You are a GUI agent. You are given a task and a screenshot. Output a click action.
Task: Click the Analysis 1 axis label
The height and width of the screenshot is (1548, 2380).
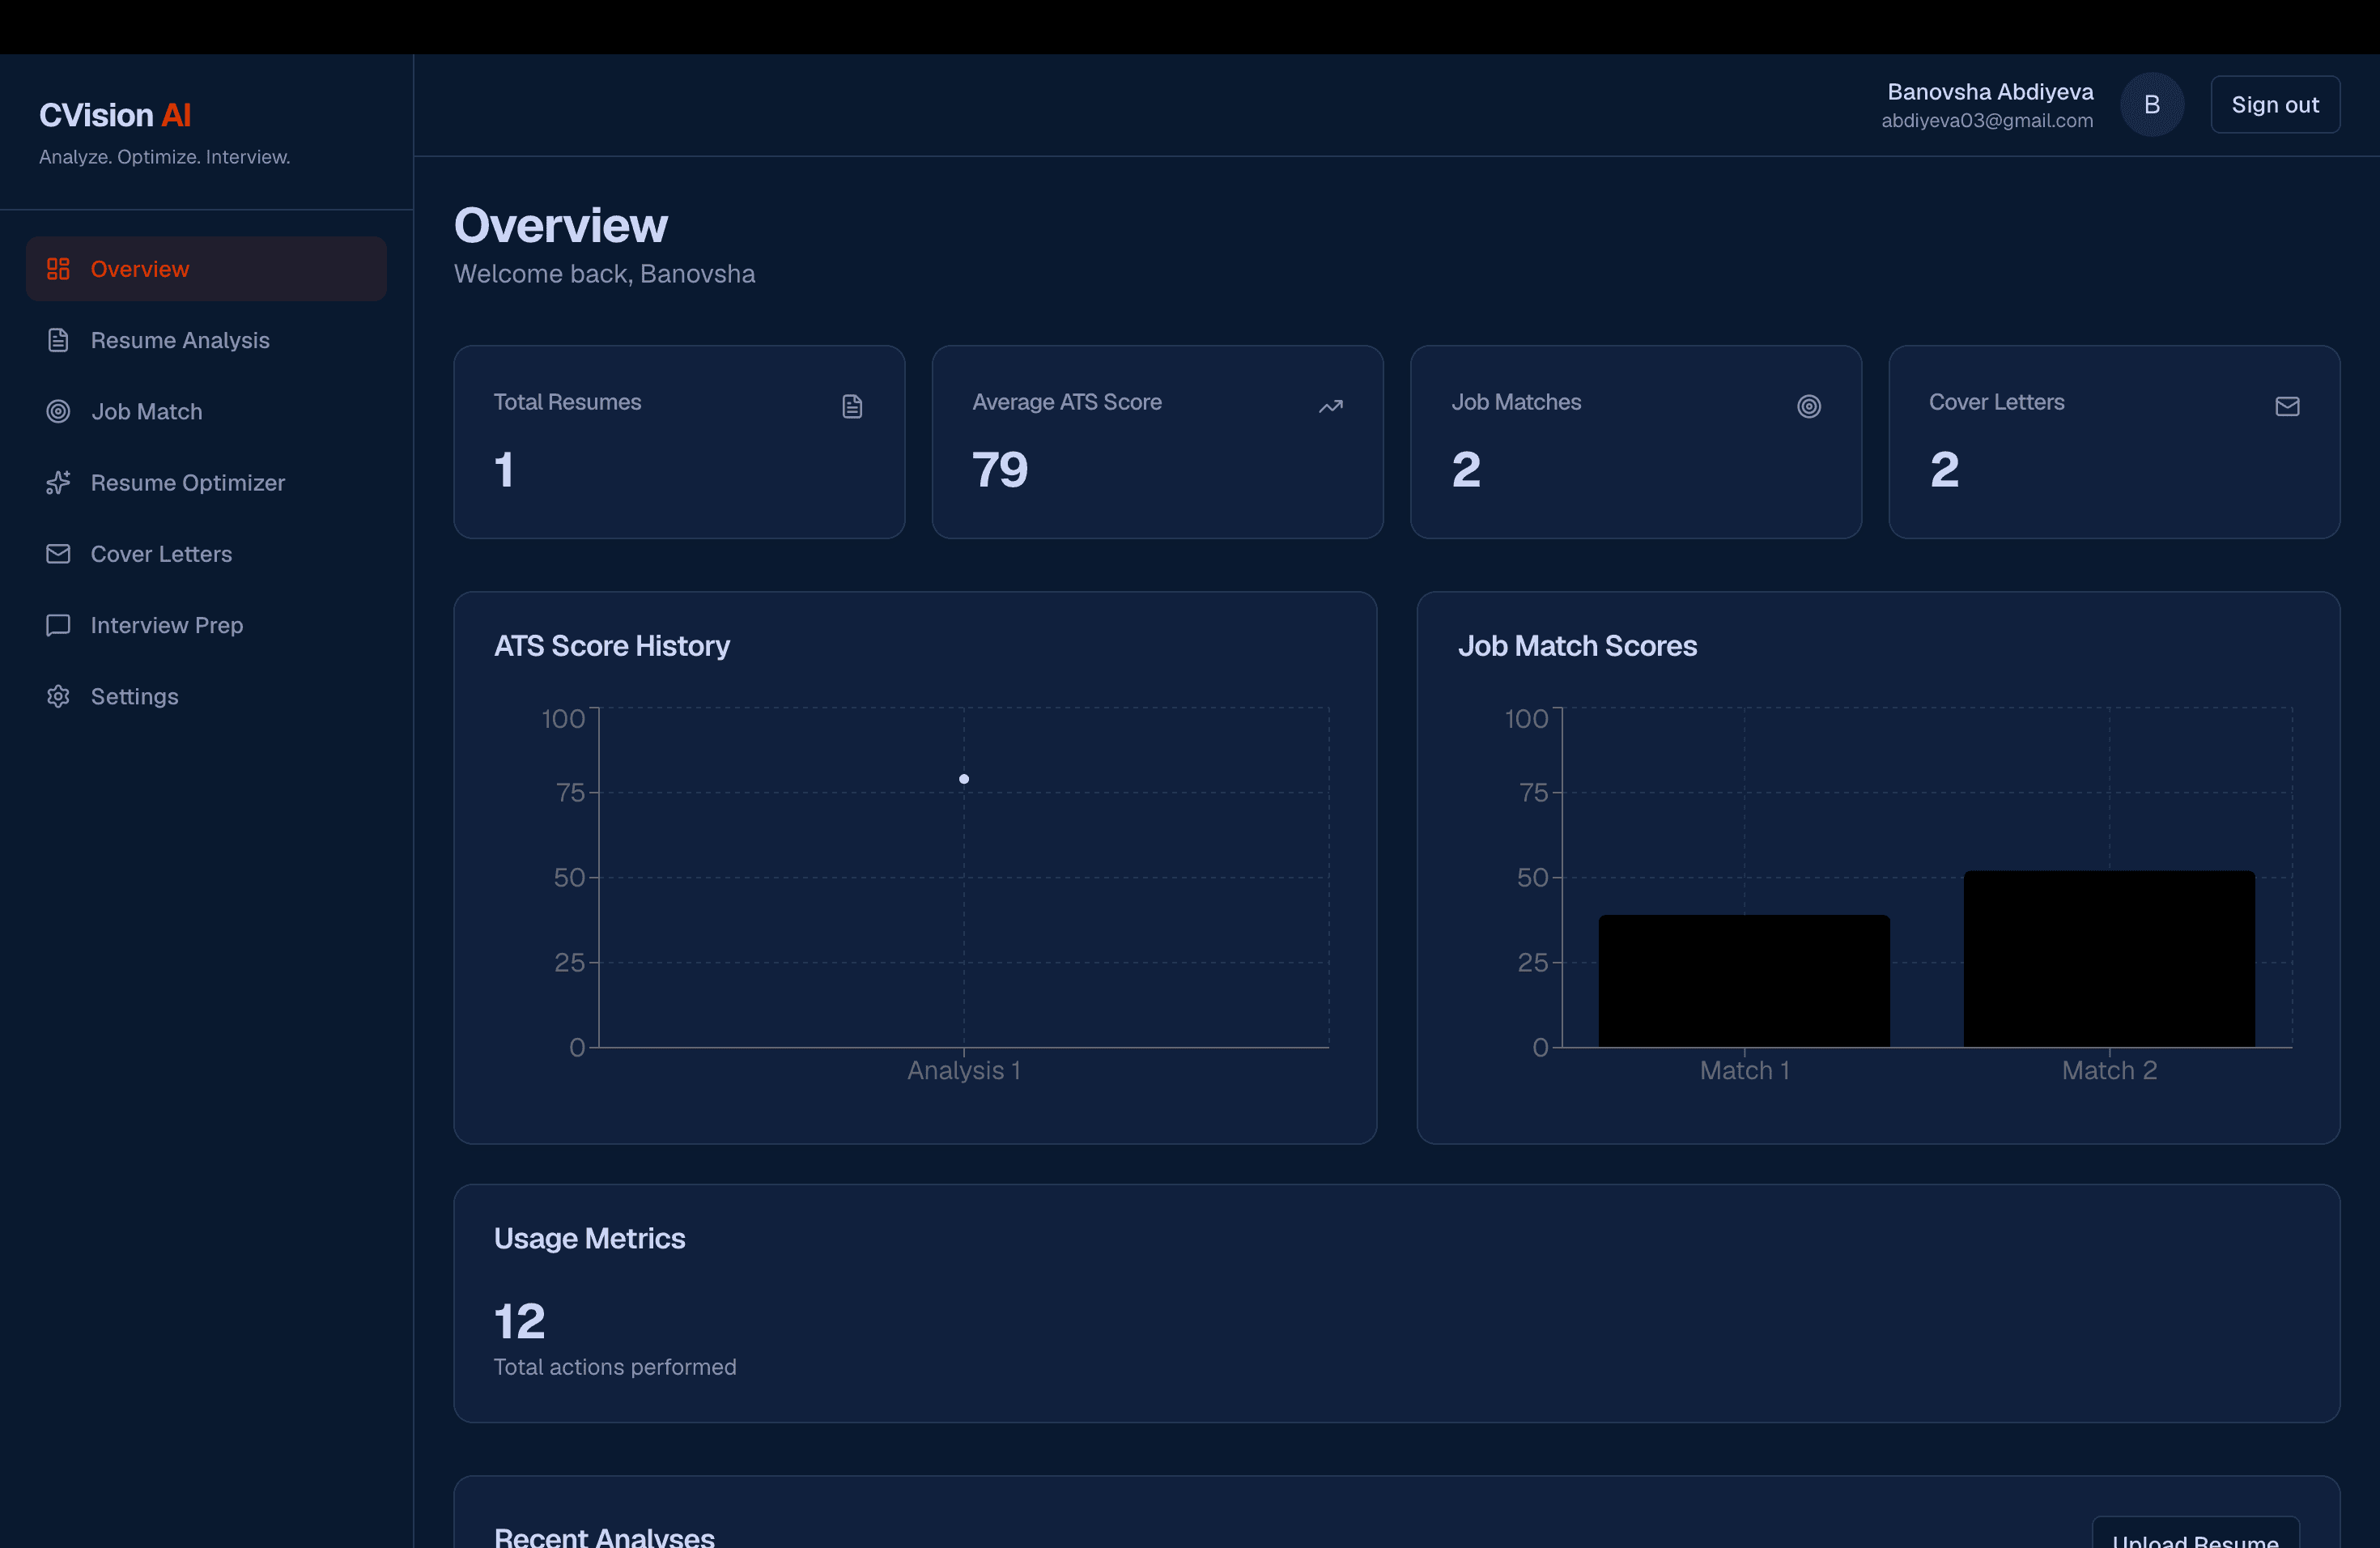coord(964,1070)
